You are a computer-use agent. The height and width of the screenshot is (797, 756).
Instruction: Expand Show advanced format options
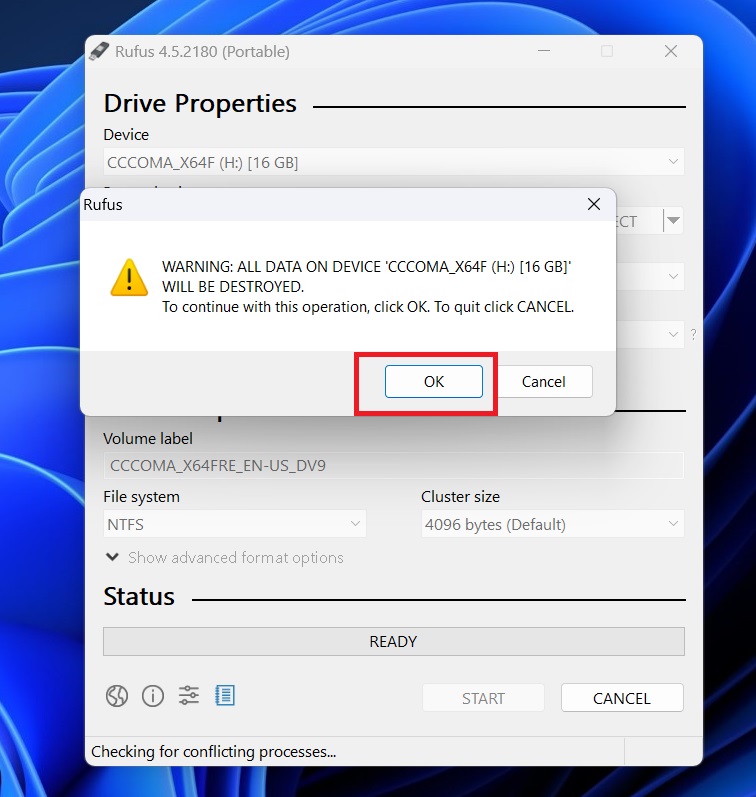(x=224, y=558)
